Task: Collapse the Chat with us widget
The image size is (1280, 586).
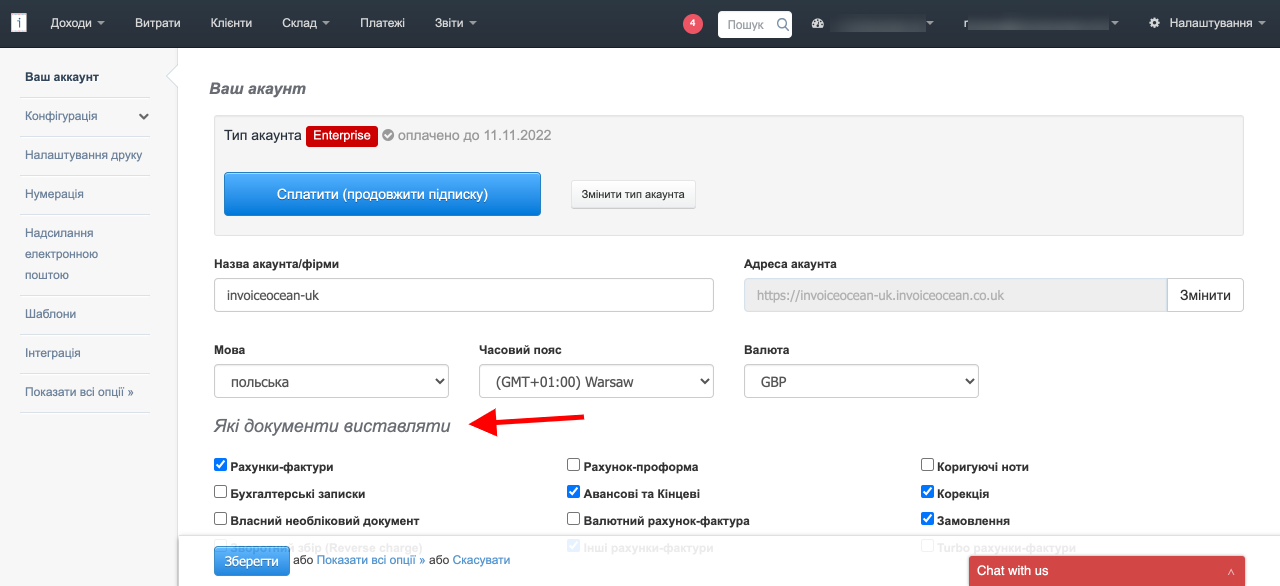Action: [x=1230, y=571]
